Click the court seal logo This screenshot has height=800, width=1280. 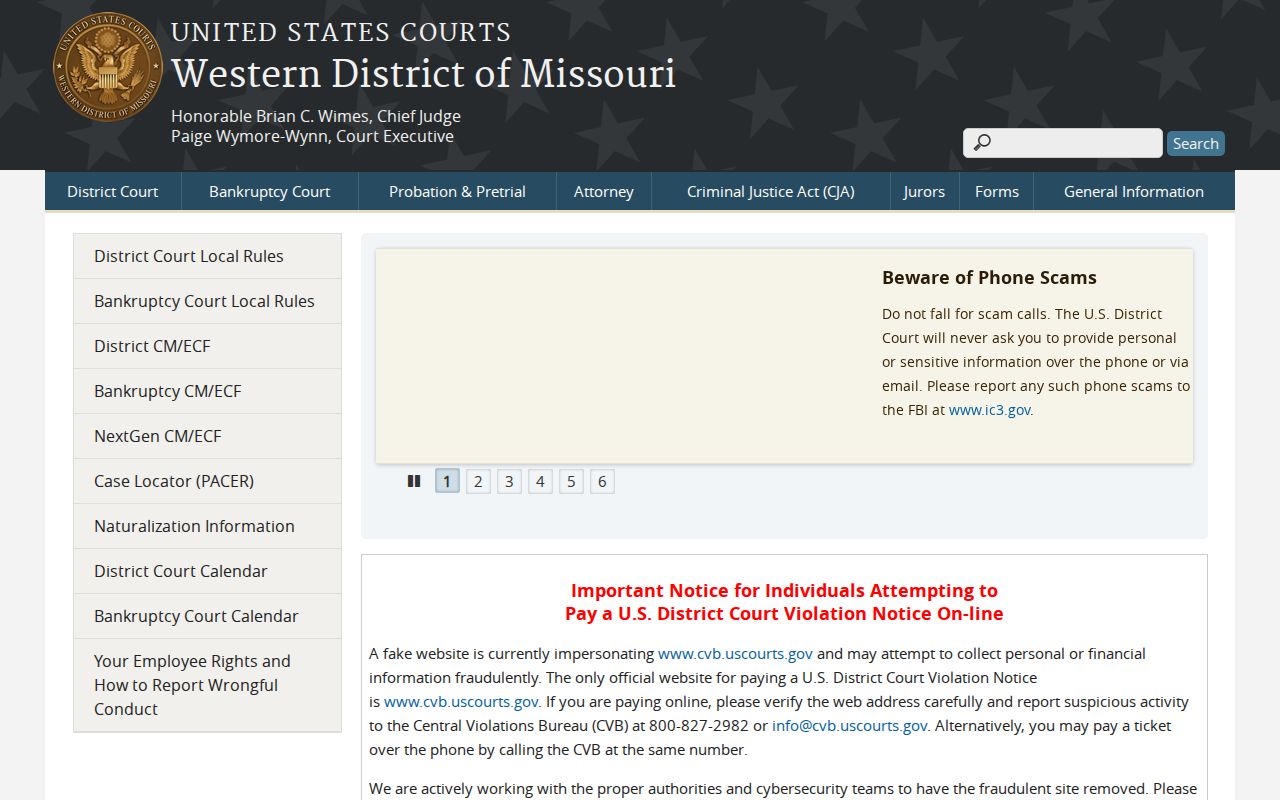tap(108, 67)
